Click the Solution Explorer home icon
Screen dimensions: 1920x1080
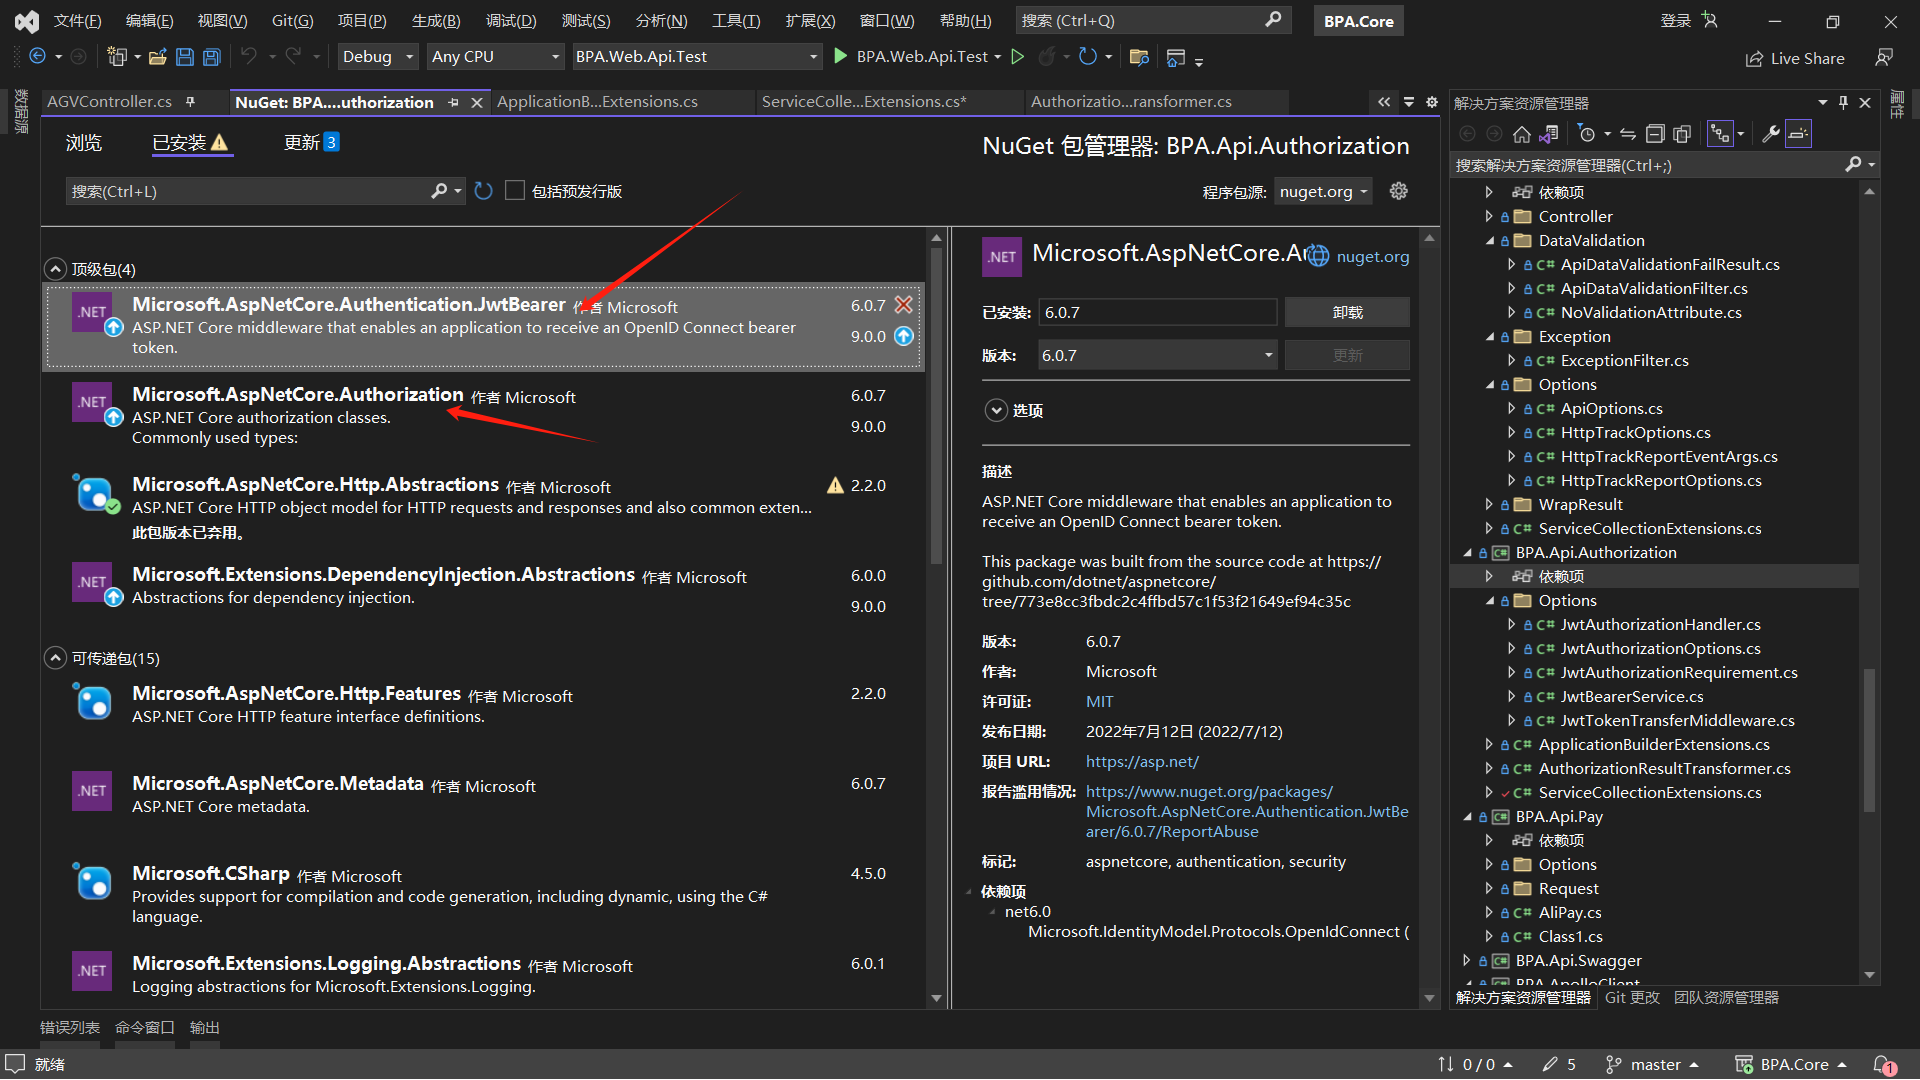1521,134
